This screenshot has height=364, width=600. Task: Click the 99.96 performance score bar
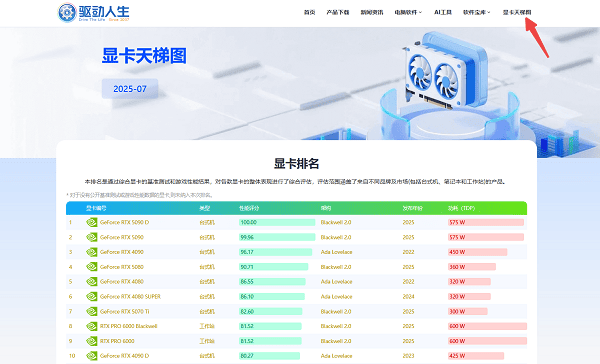277,237
